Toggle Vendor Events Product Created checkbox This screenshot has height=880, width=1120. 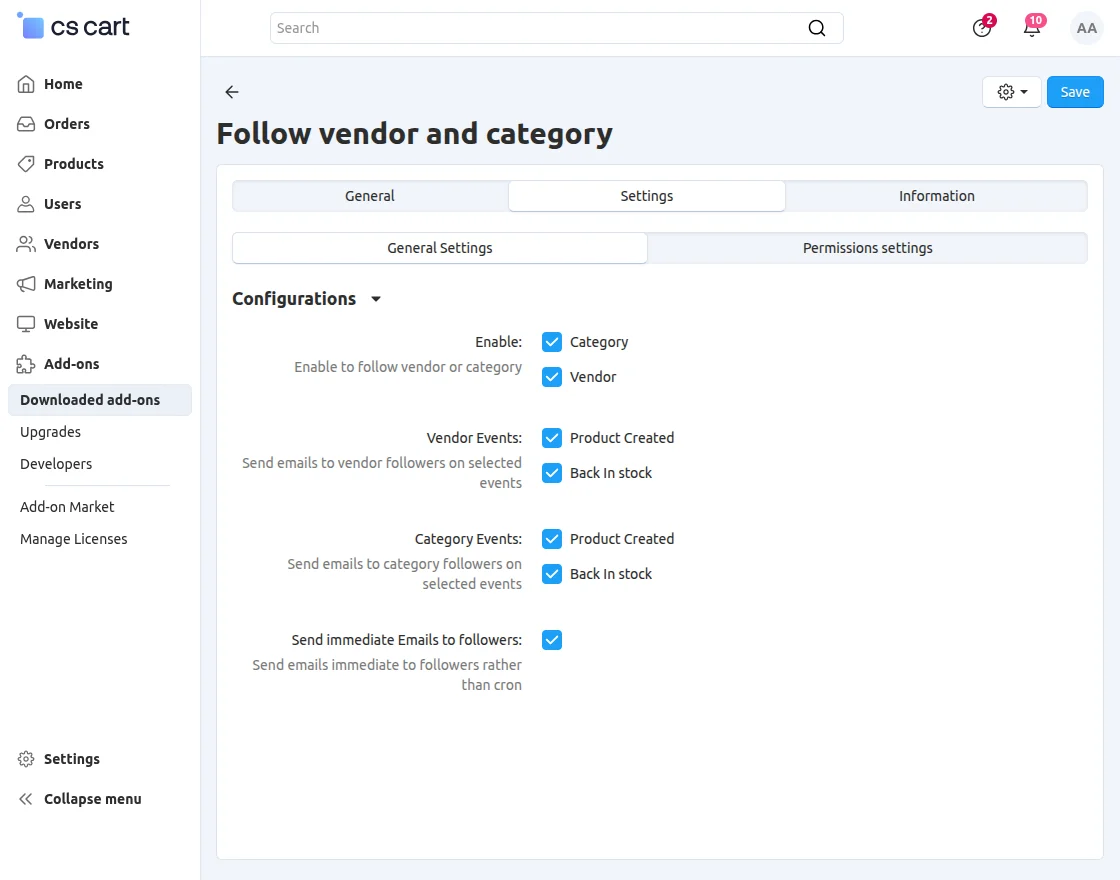(551, 437)
